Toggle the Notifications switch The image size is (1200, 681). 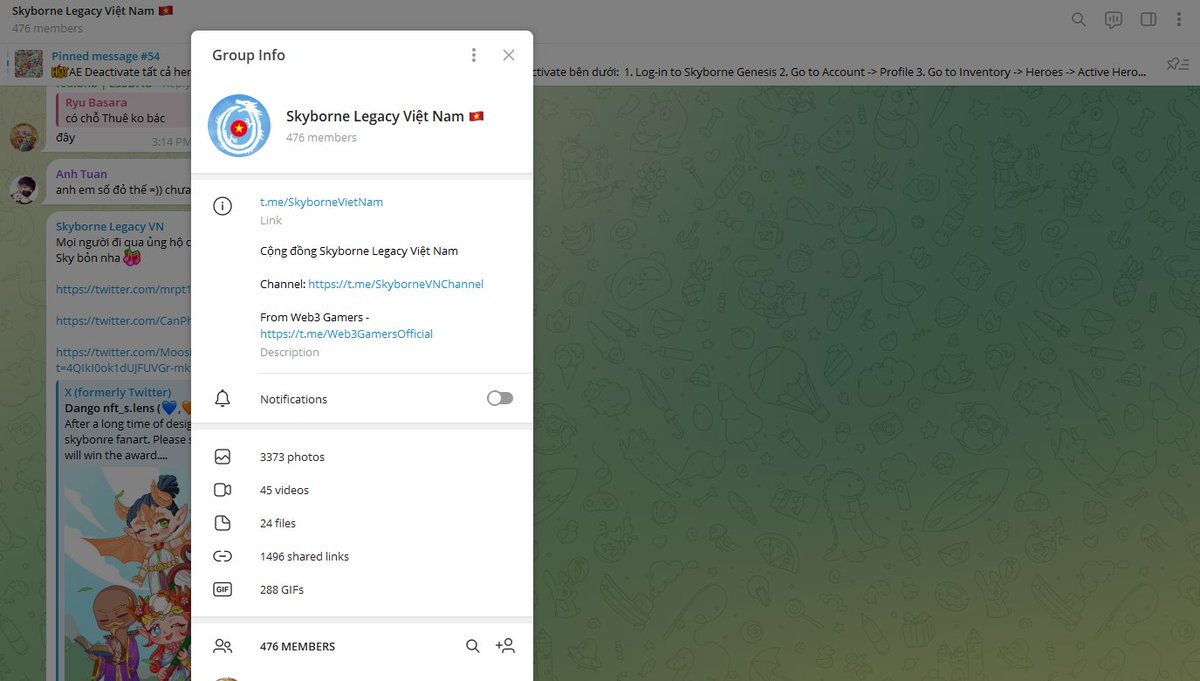500,398
